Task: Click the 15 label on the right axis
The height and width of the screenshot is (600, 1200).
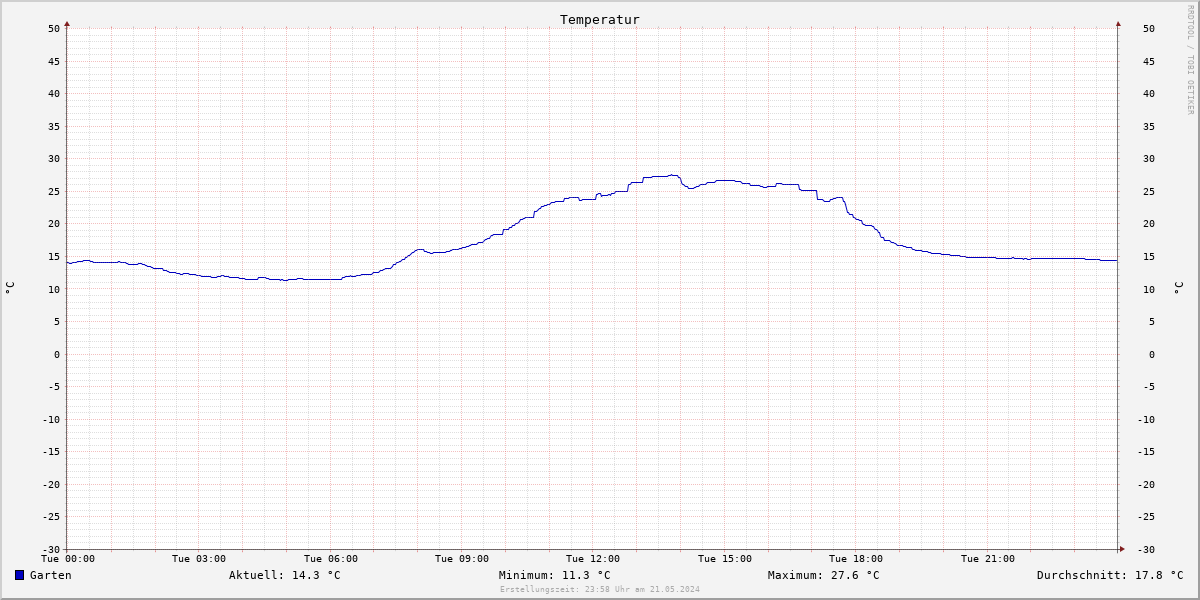Action: coord(1149,256)
